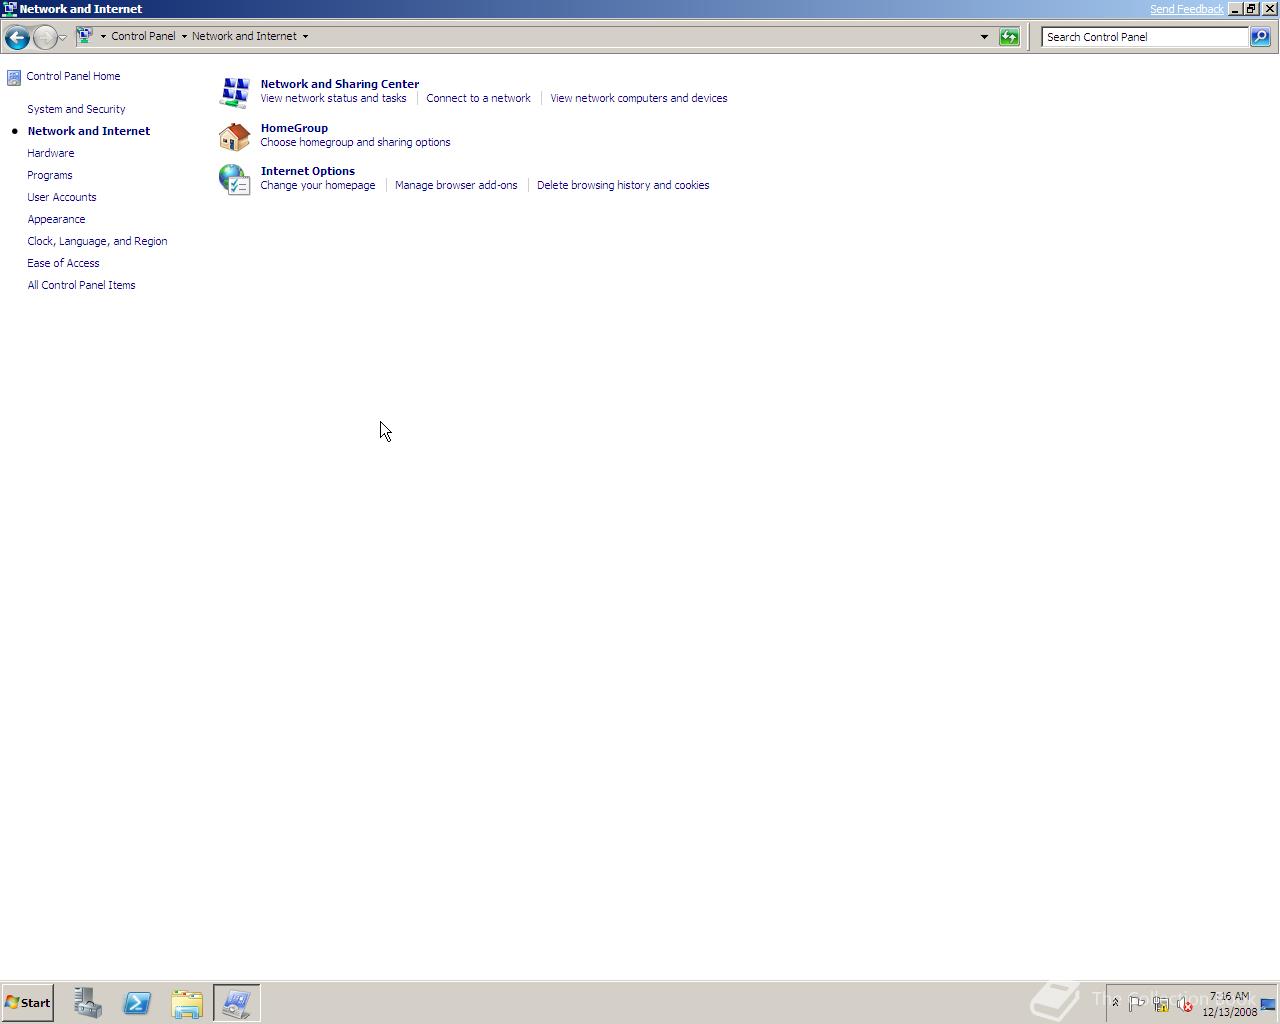The height and width of the screenshot is (1024, 1280).
Task: Refresh the Control Panel view
Action: [1009, 37]
